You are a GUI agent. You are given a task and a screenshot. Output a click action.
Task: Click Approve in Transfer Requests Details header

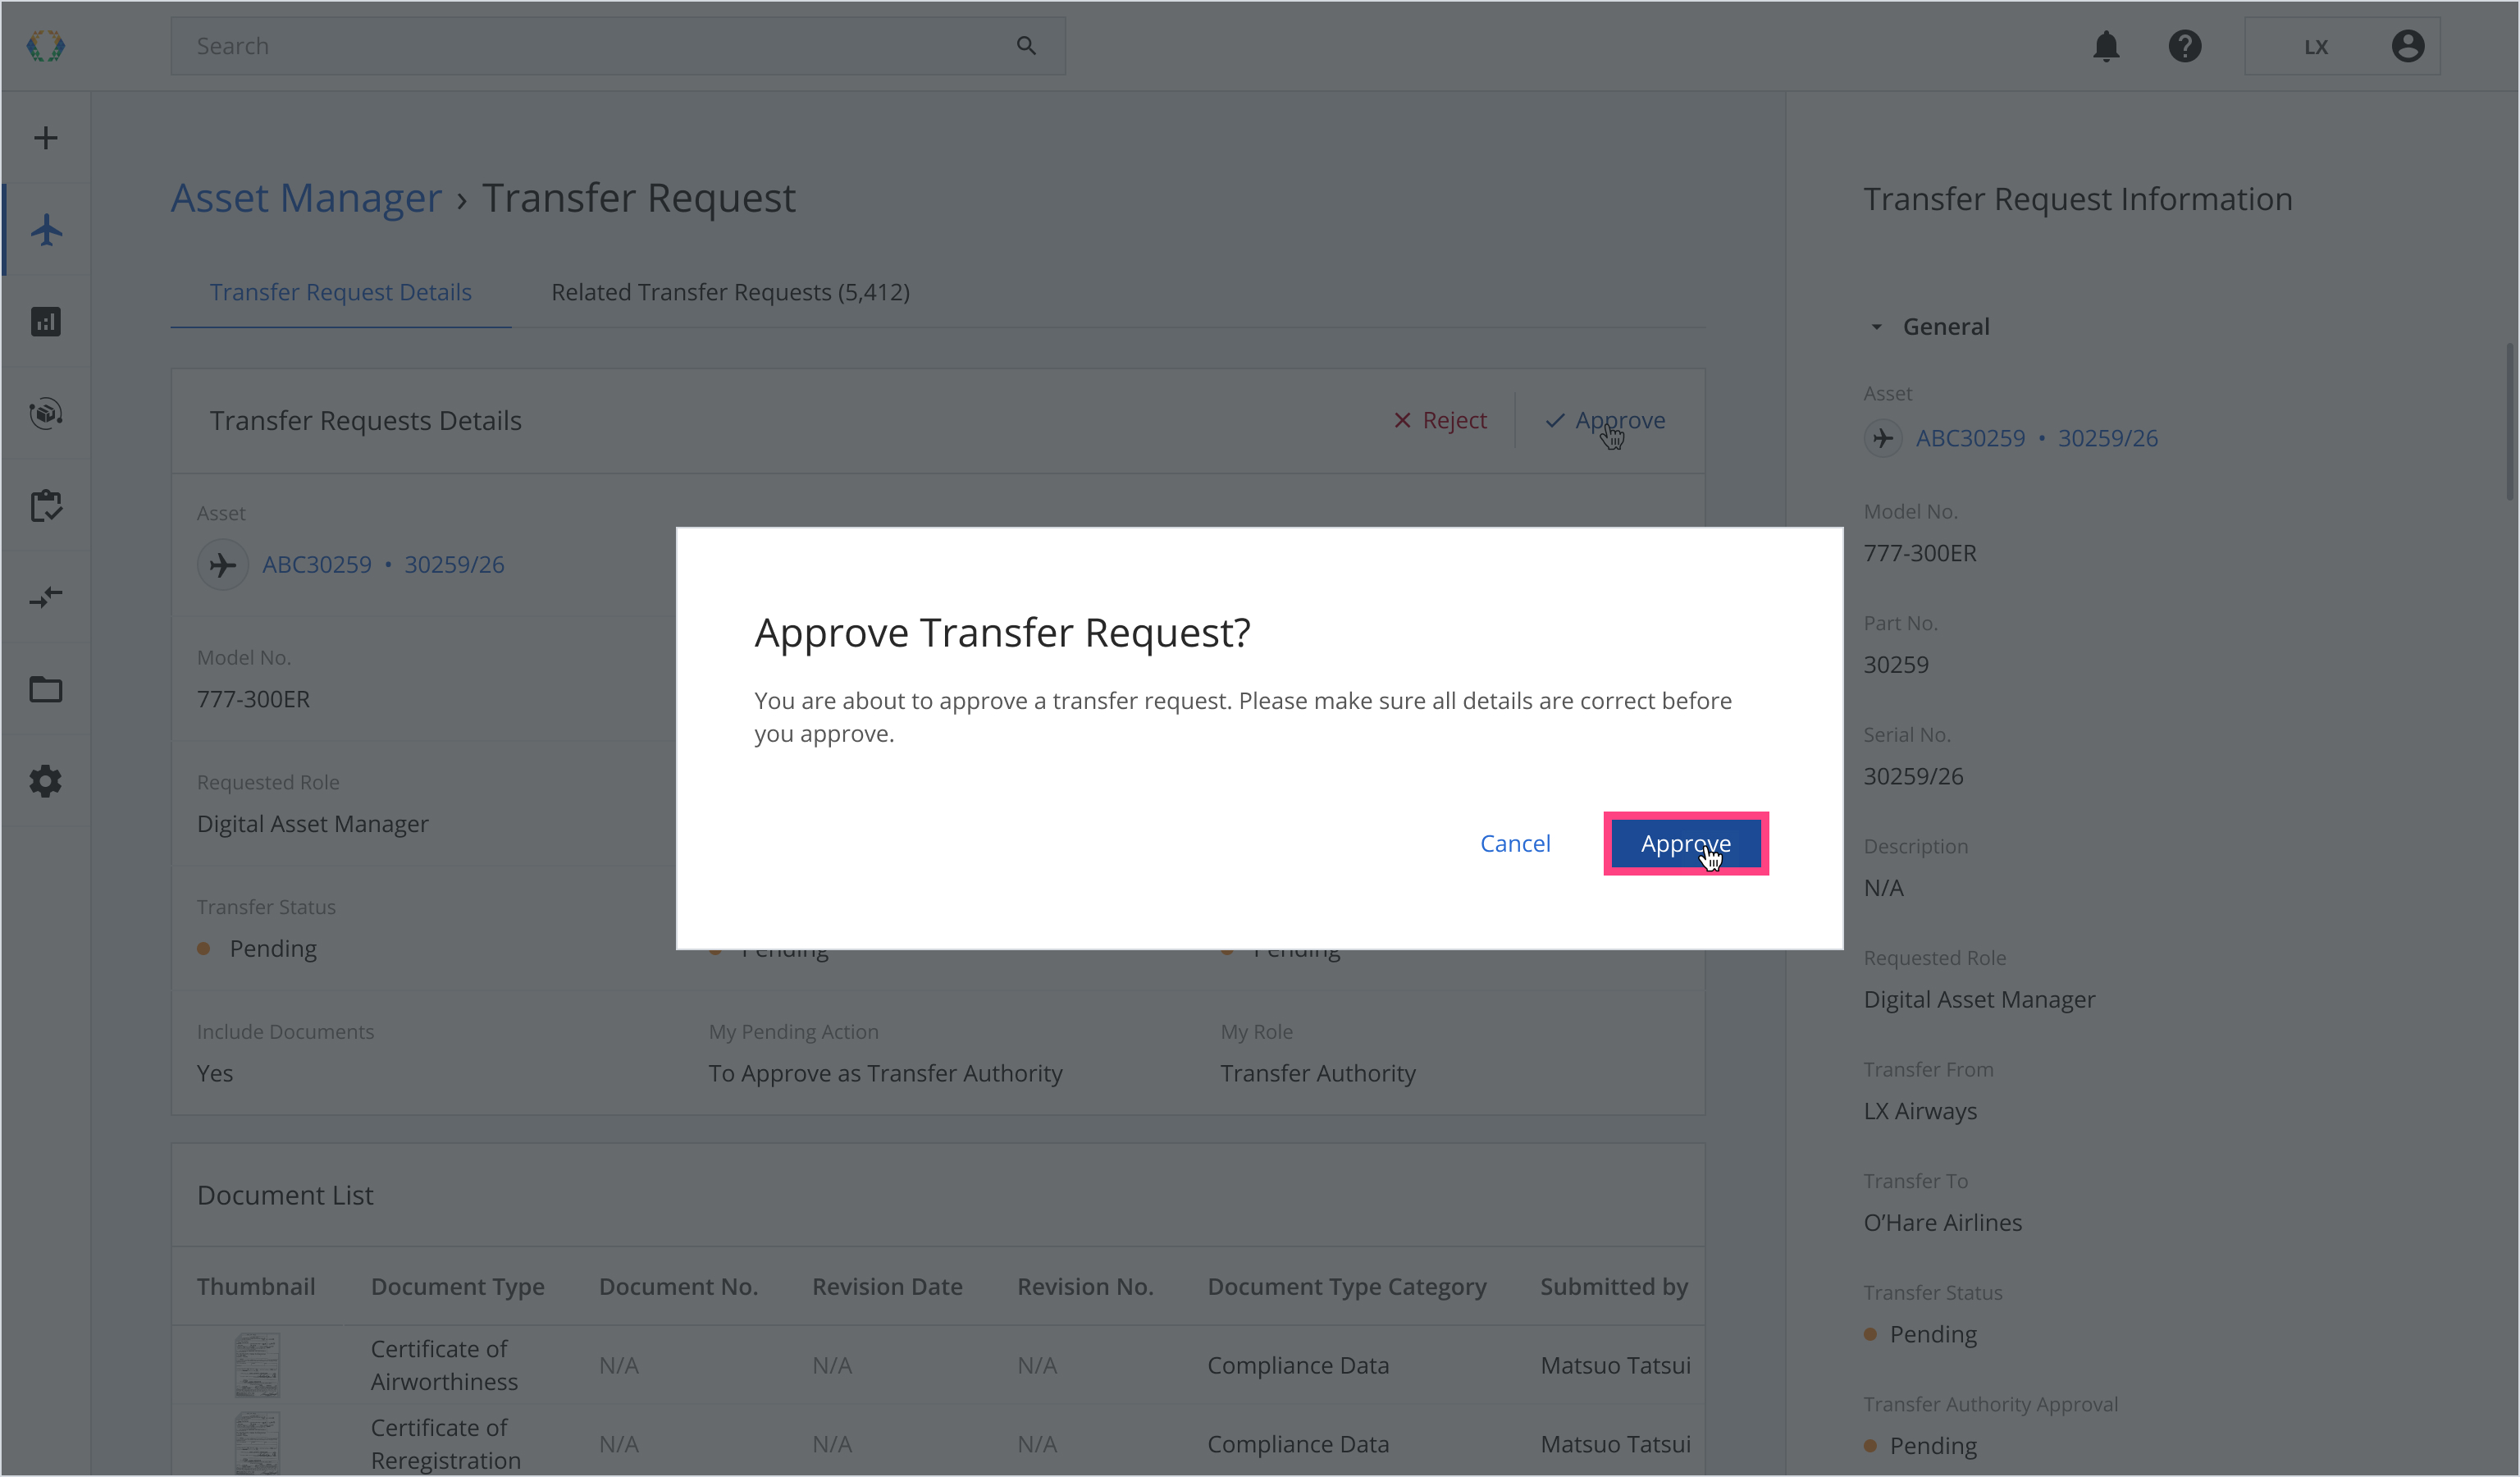(x=1606, y=421)
